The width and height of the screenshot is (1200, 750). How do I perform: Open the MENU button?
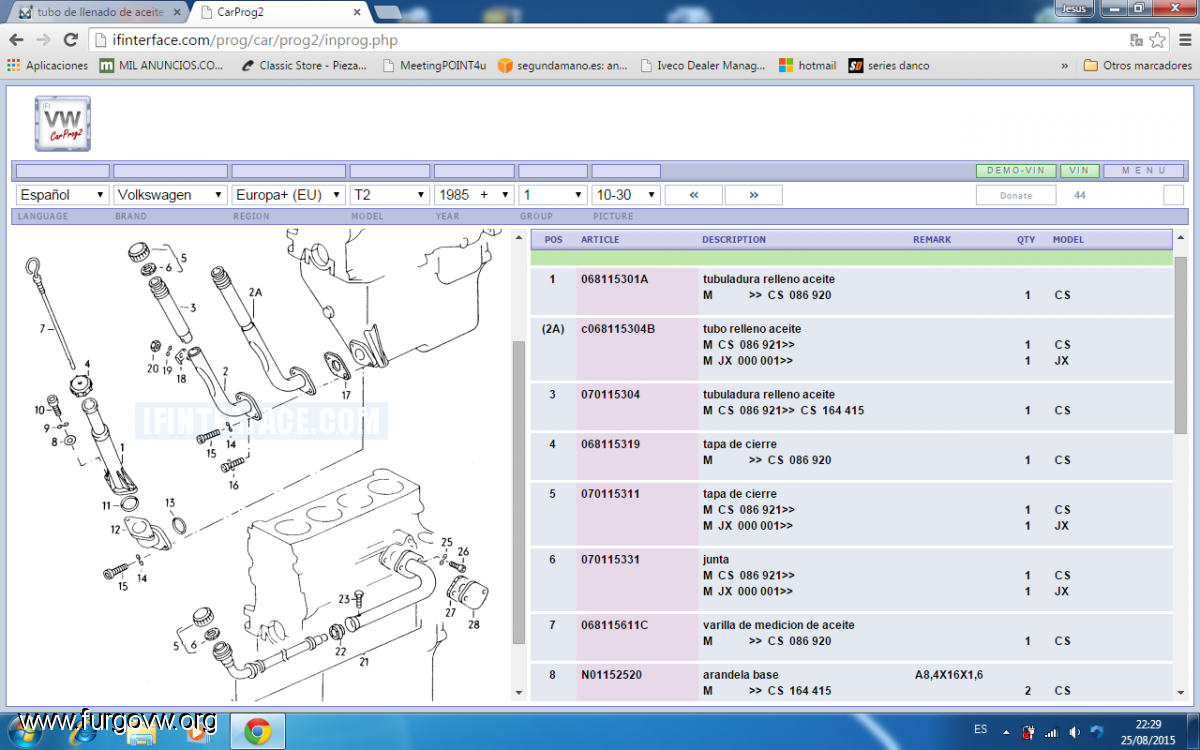(1144, 171)
